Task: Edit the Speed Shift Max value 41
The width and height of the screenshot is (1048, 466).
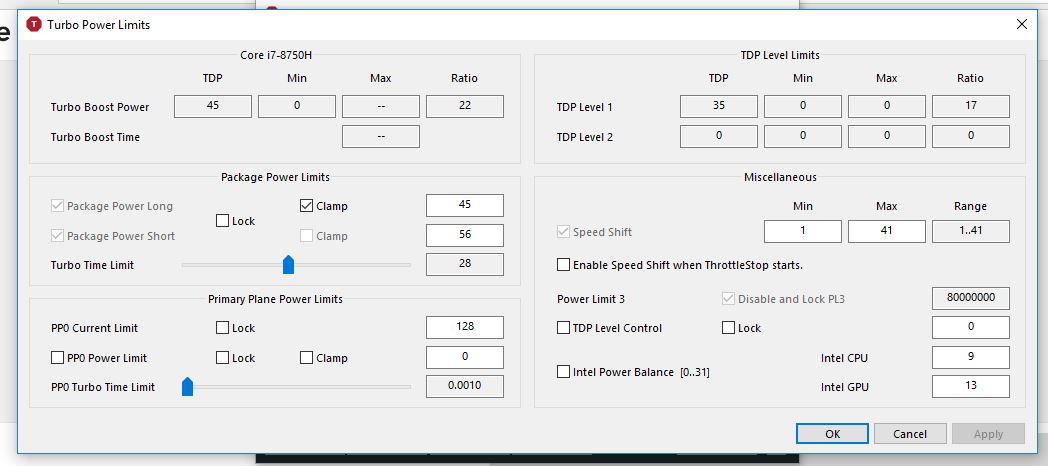Action: pyautogui.click(x=886, y=231)
